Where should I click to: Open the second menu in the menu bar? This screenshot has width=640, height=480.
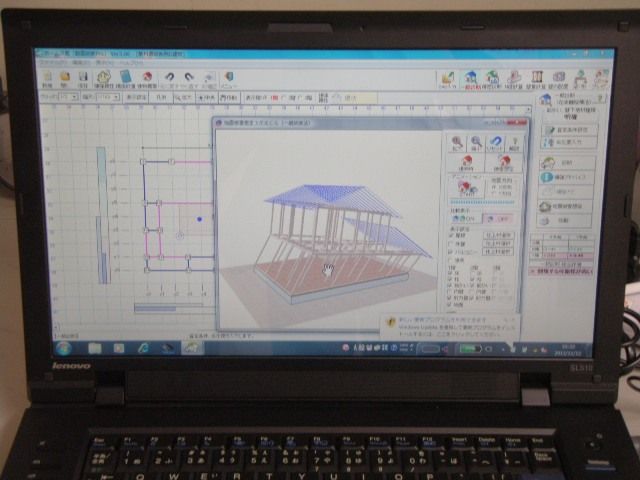click(x=81, y=63)
